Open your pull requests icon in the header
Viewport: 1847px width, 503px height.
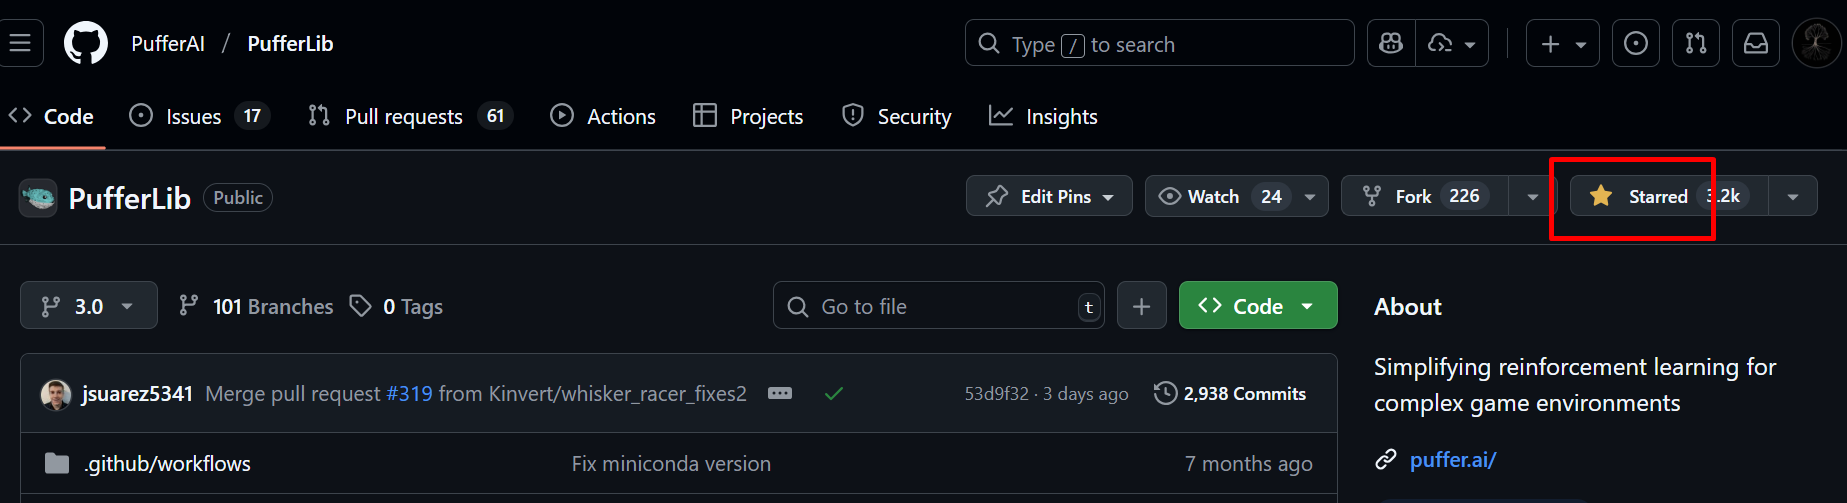[x=1696, y=44]
